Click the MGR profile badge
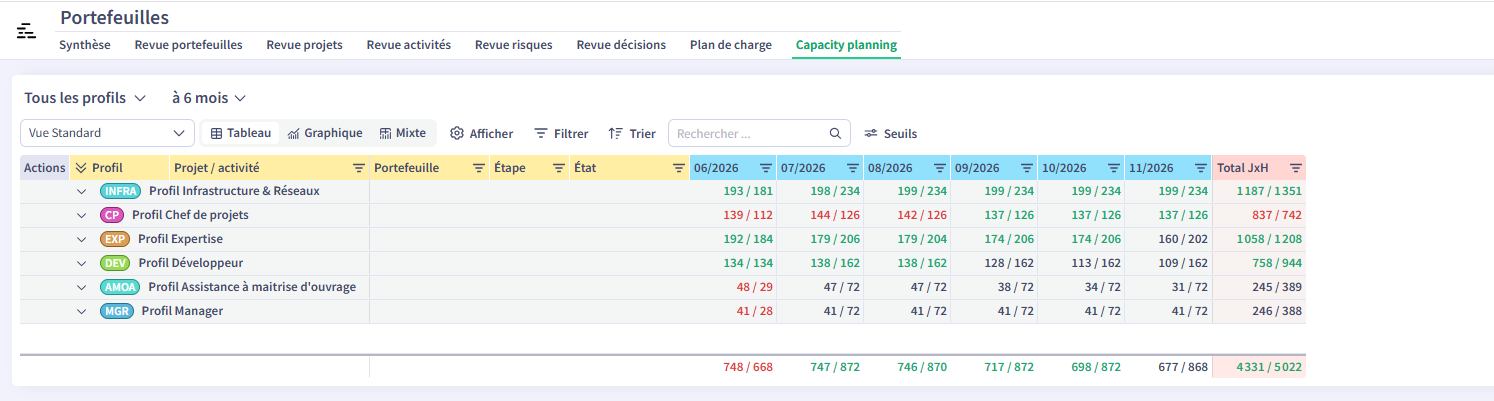Viewport: 1494px width, 401px height. [117, 311]
